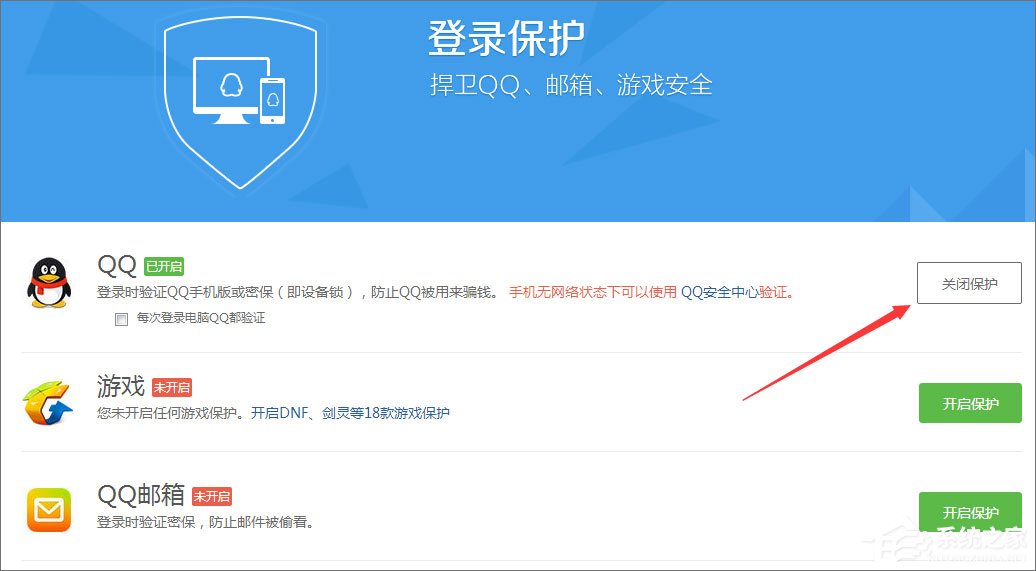Click the 捍卫QQ、邮箱、游戏安全 subtitle
The height and width of the screenshot is (571, 1036).
(x=572, y=85)
